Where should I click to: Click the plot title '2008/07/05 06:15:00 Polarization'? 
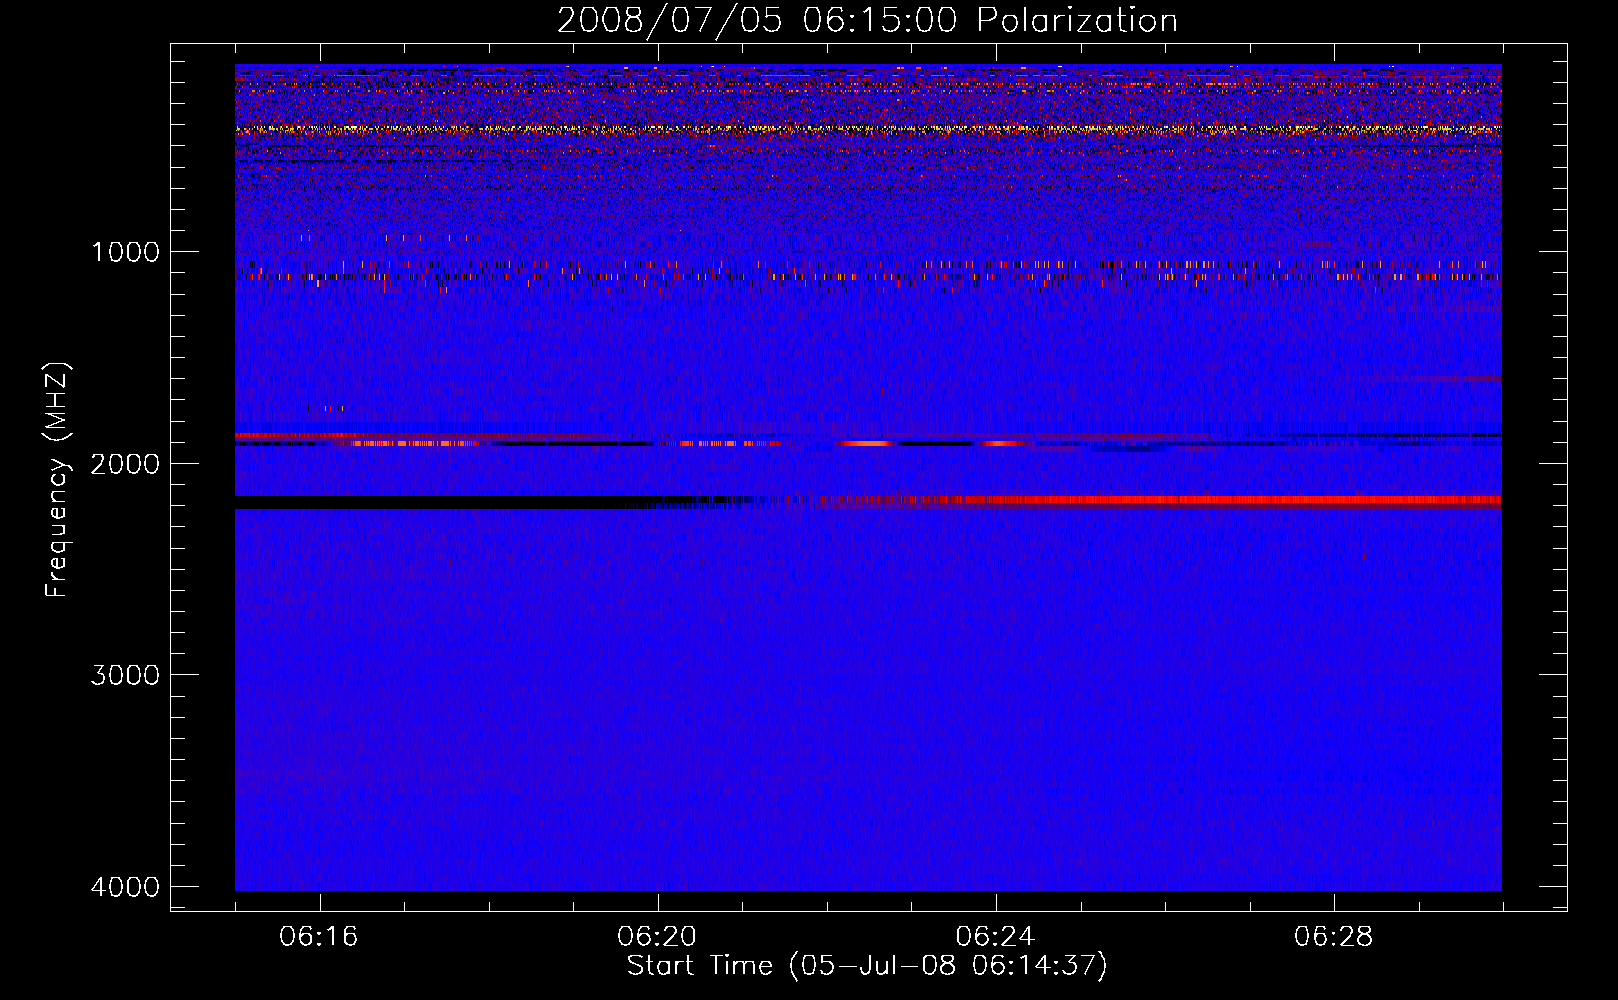coord(867,21)
